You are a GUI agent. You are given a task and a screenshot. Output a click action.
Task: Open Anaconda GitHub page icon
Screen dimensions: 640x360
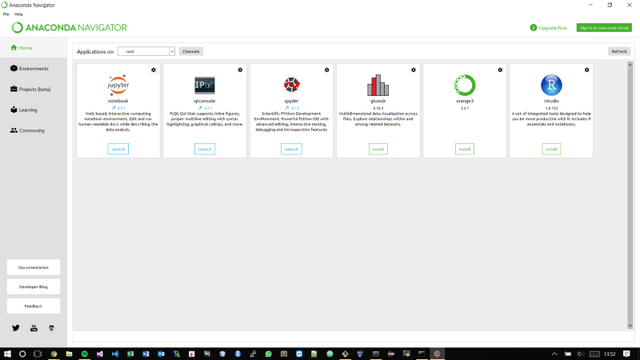pyautogui.click(x=51, y=328)
